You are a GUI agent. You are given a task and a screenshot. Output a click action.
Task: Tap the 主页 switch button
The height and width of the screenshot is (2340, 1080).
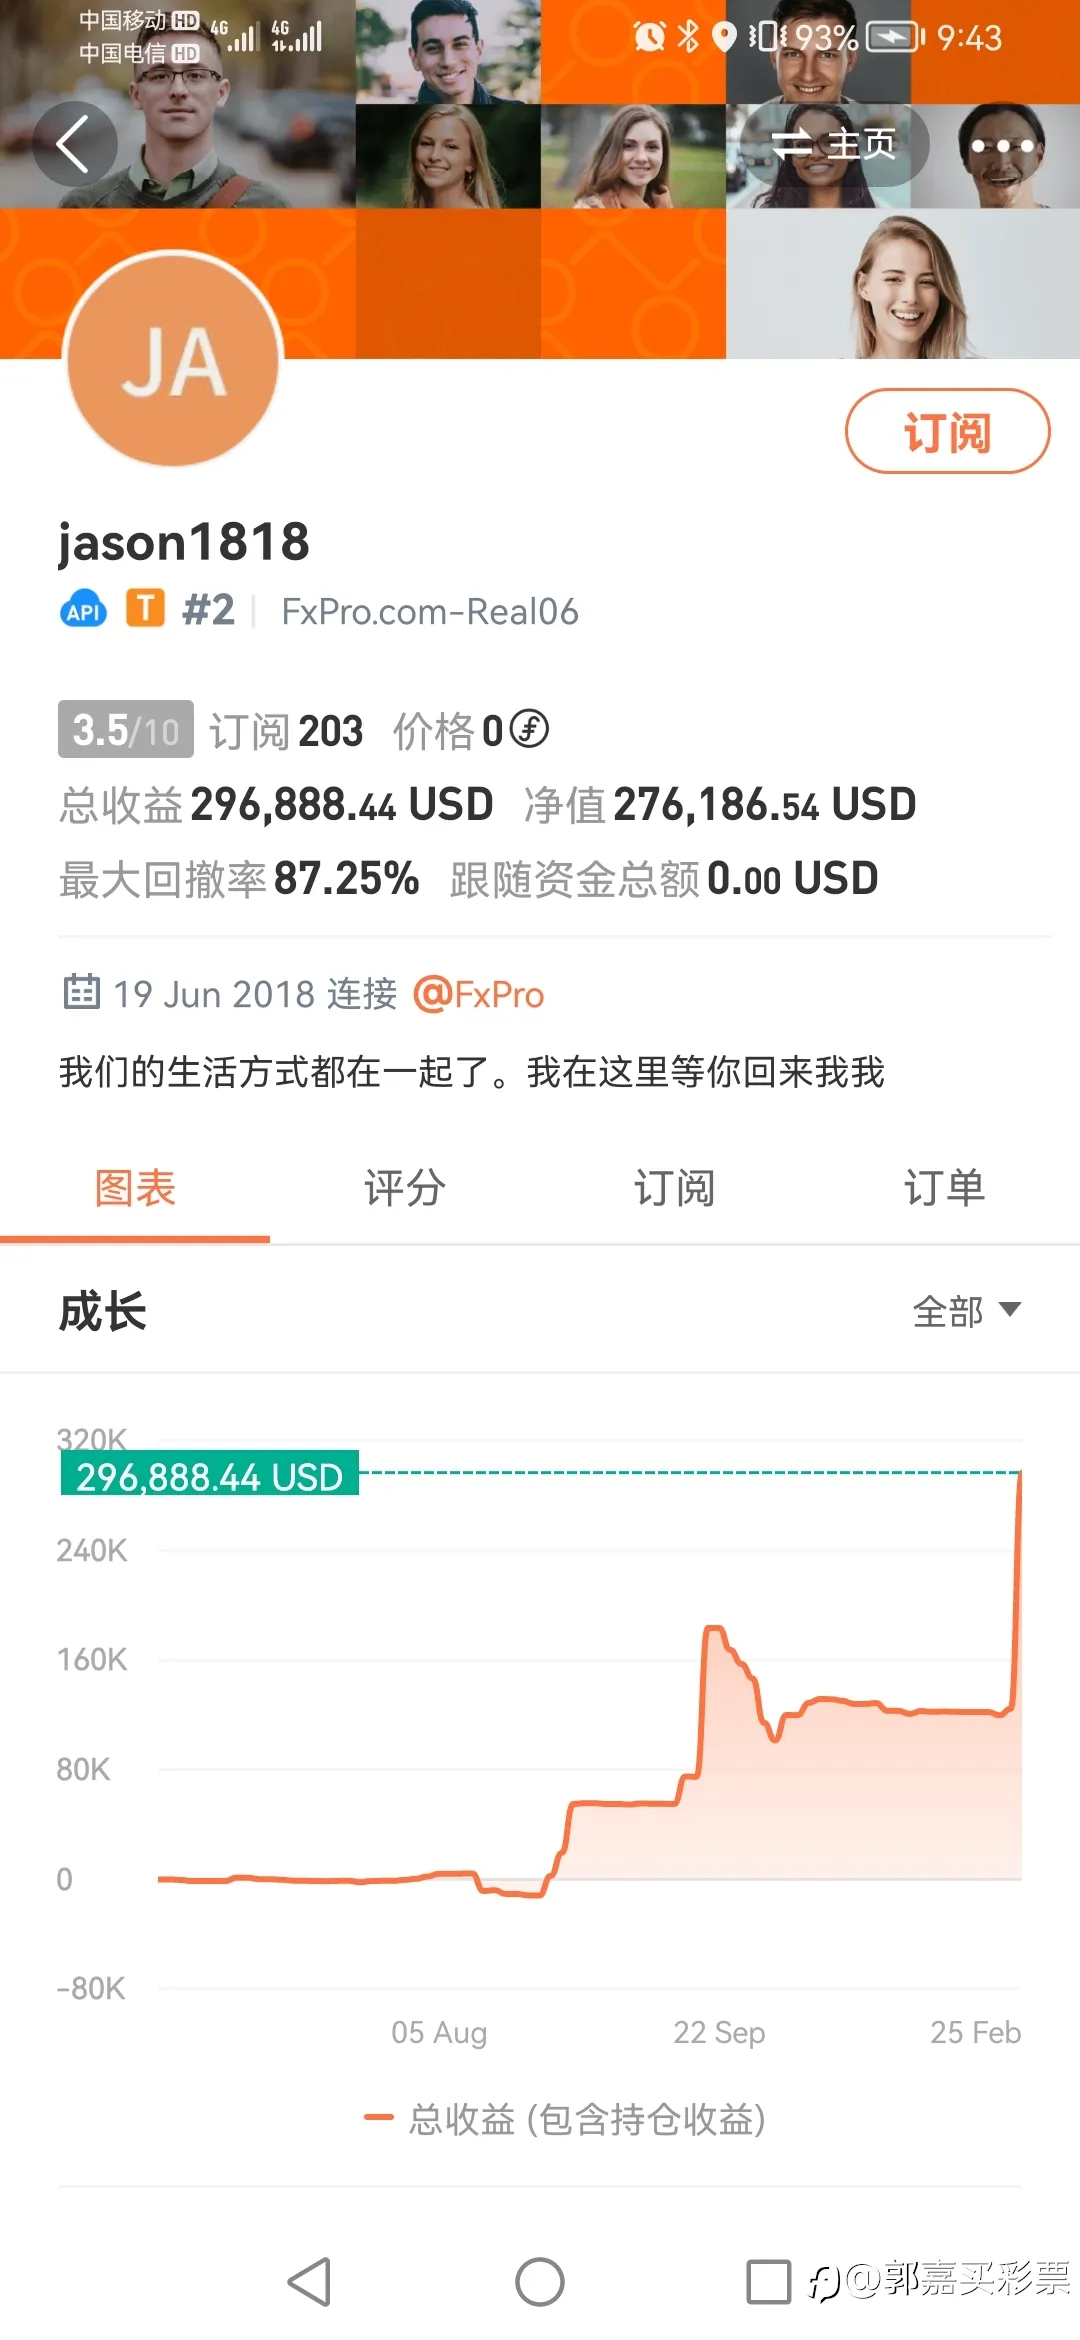(x=834, y=145)
